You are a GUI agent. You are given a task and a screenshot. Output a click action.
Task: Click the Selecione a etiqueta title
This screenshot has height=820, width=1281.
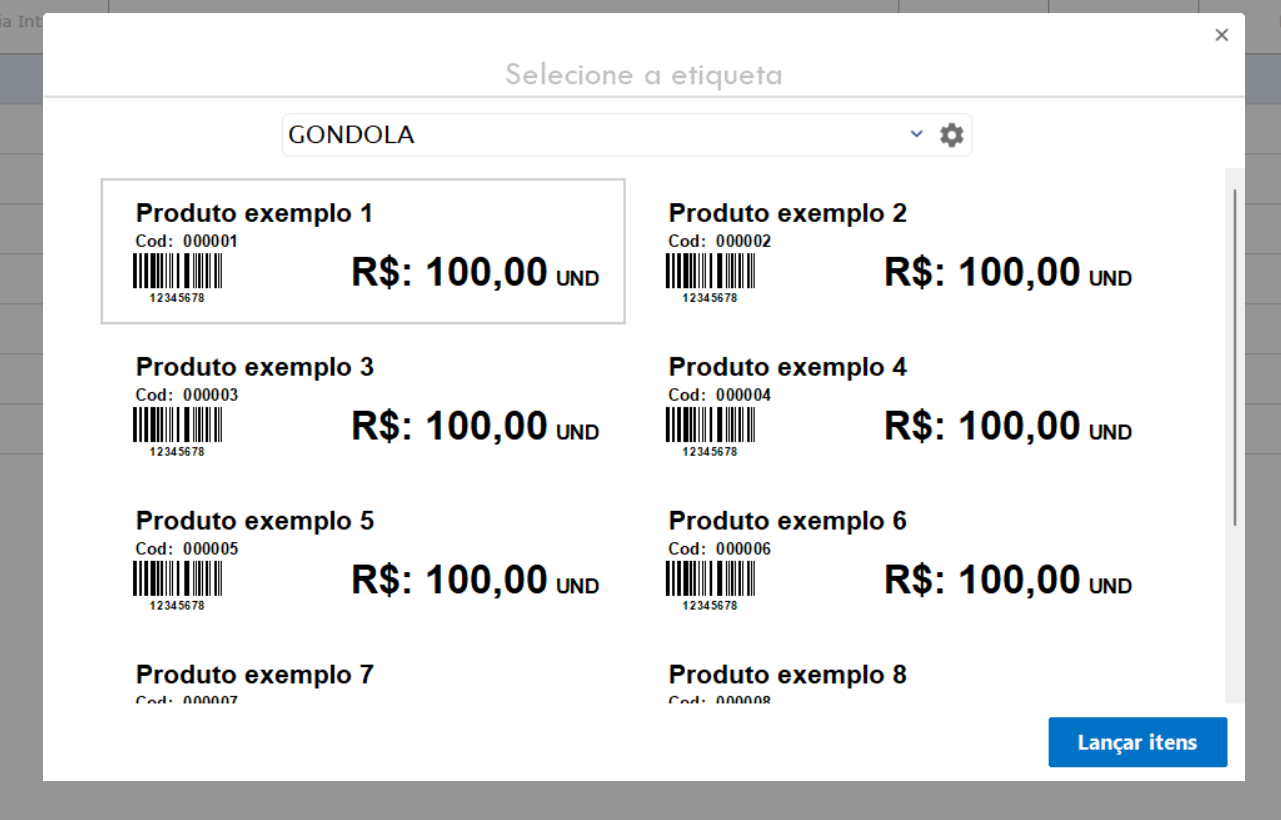pyautogui.click(x=643, y=75)
